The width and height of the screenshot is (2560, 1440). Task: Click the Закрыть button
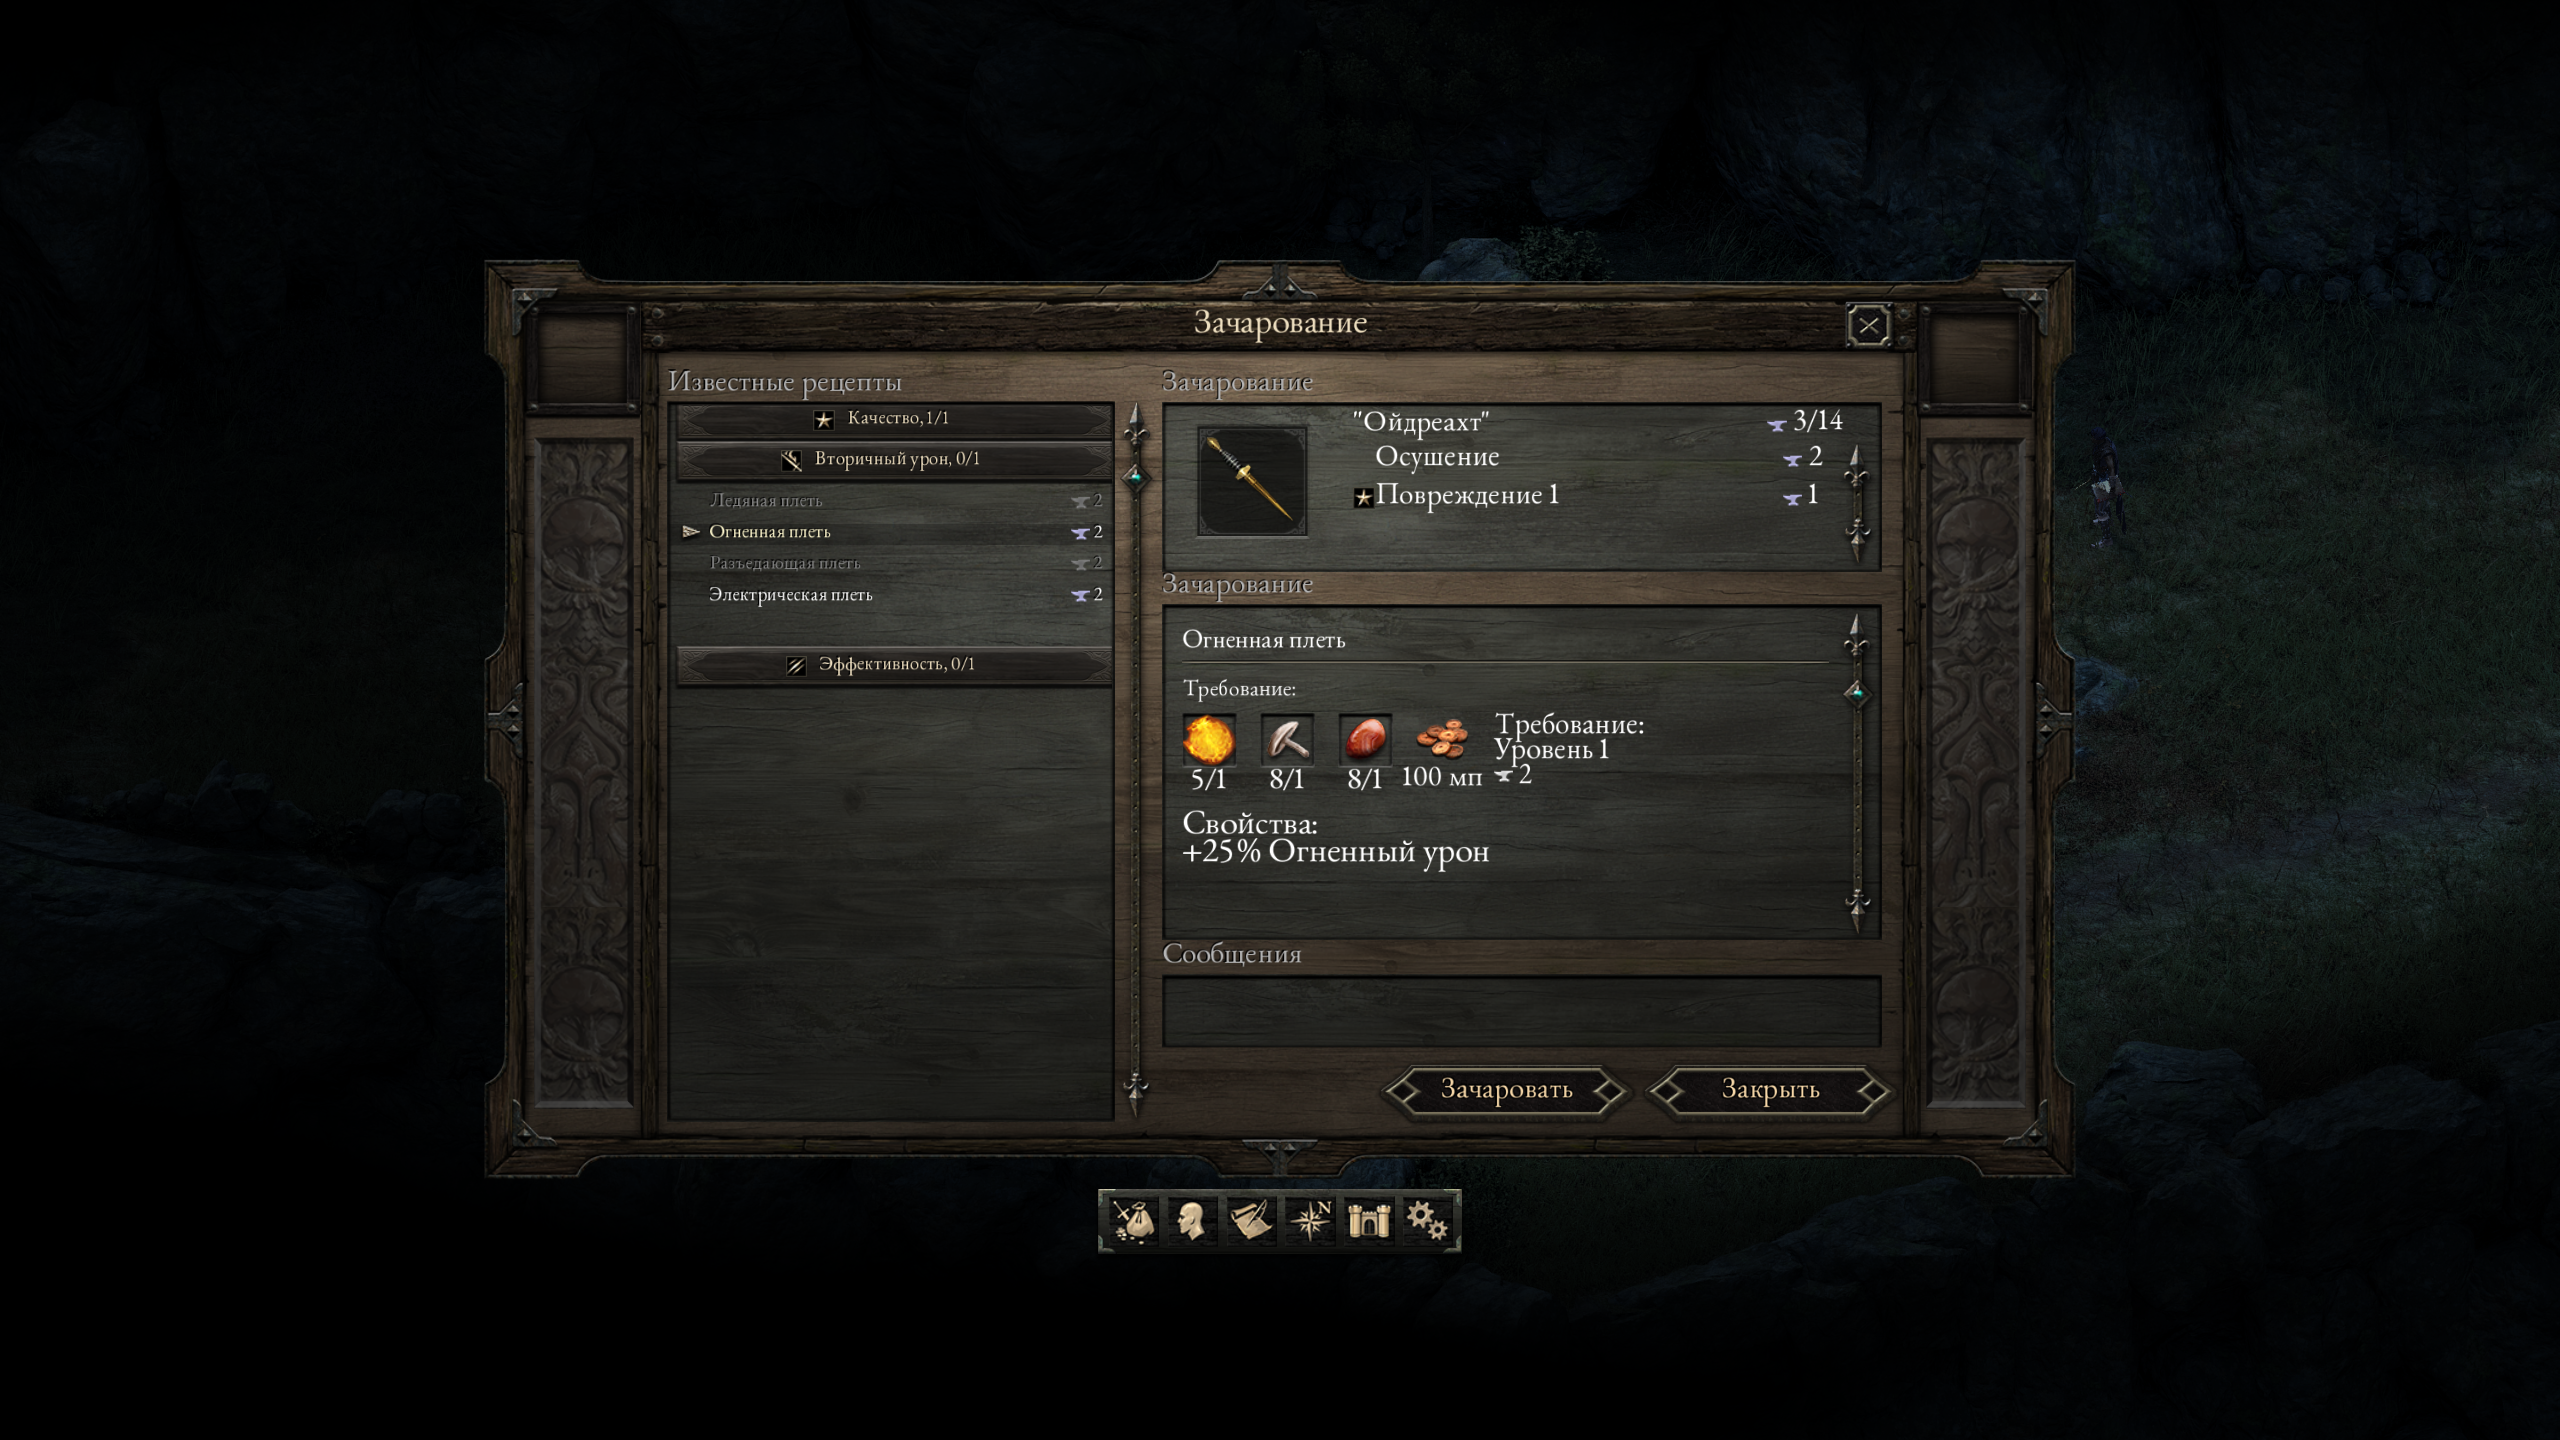point(1770,1090)
